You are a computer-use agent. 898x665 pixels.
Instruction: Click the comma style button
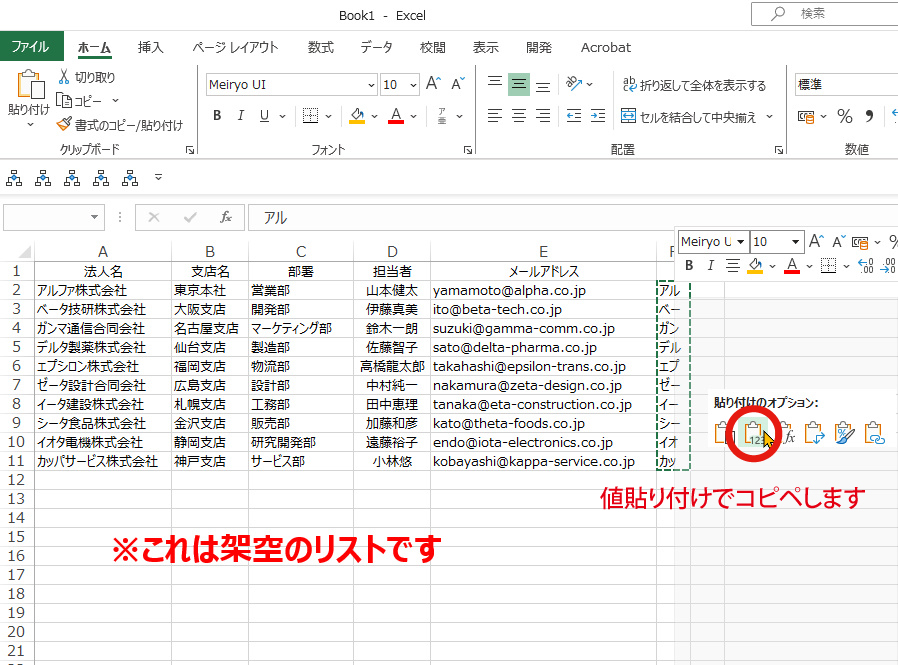[869, 116]
